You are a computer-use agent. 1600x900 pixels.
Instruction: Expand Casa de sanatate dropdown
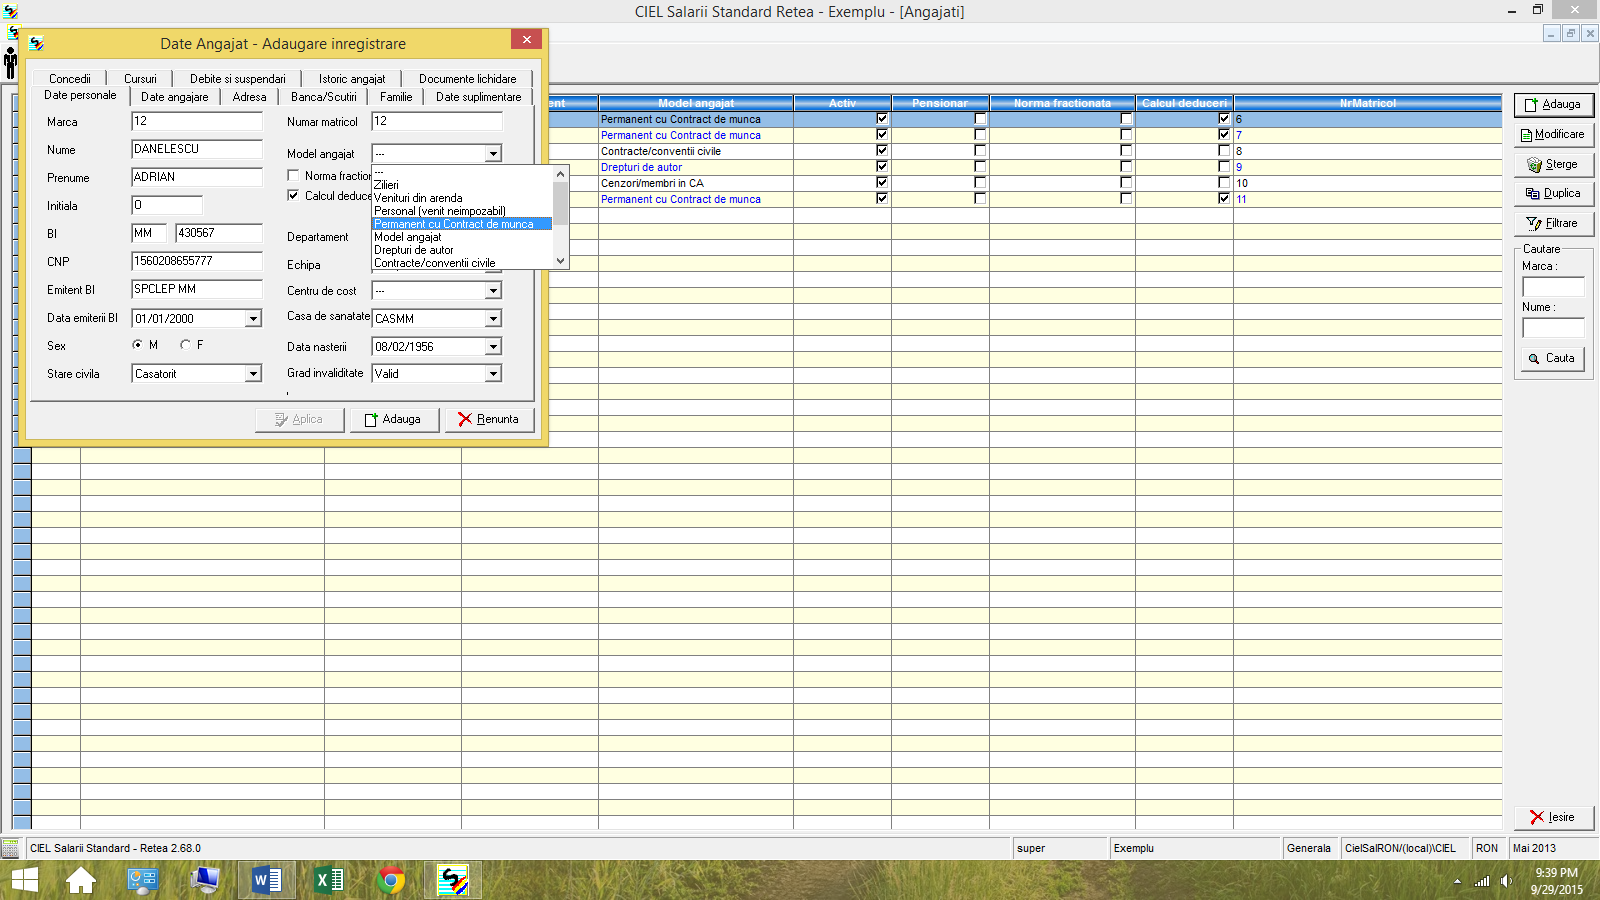pos(493,319)
